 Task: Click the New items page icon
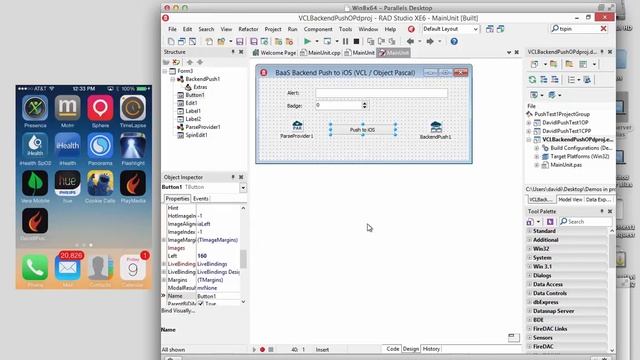(171, 41)
